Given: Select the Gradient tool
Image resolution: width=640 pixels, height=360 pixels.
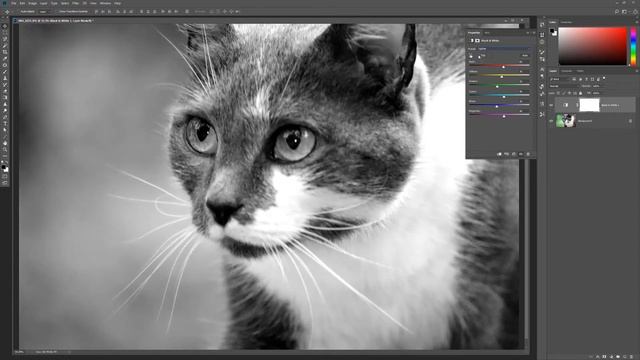Looking at the screenshot, I should (x=5, y=98).
